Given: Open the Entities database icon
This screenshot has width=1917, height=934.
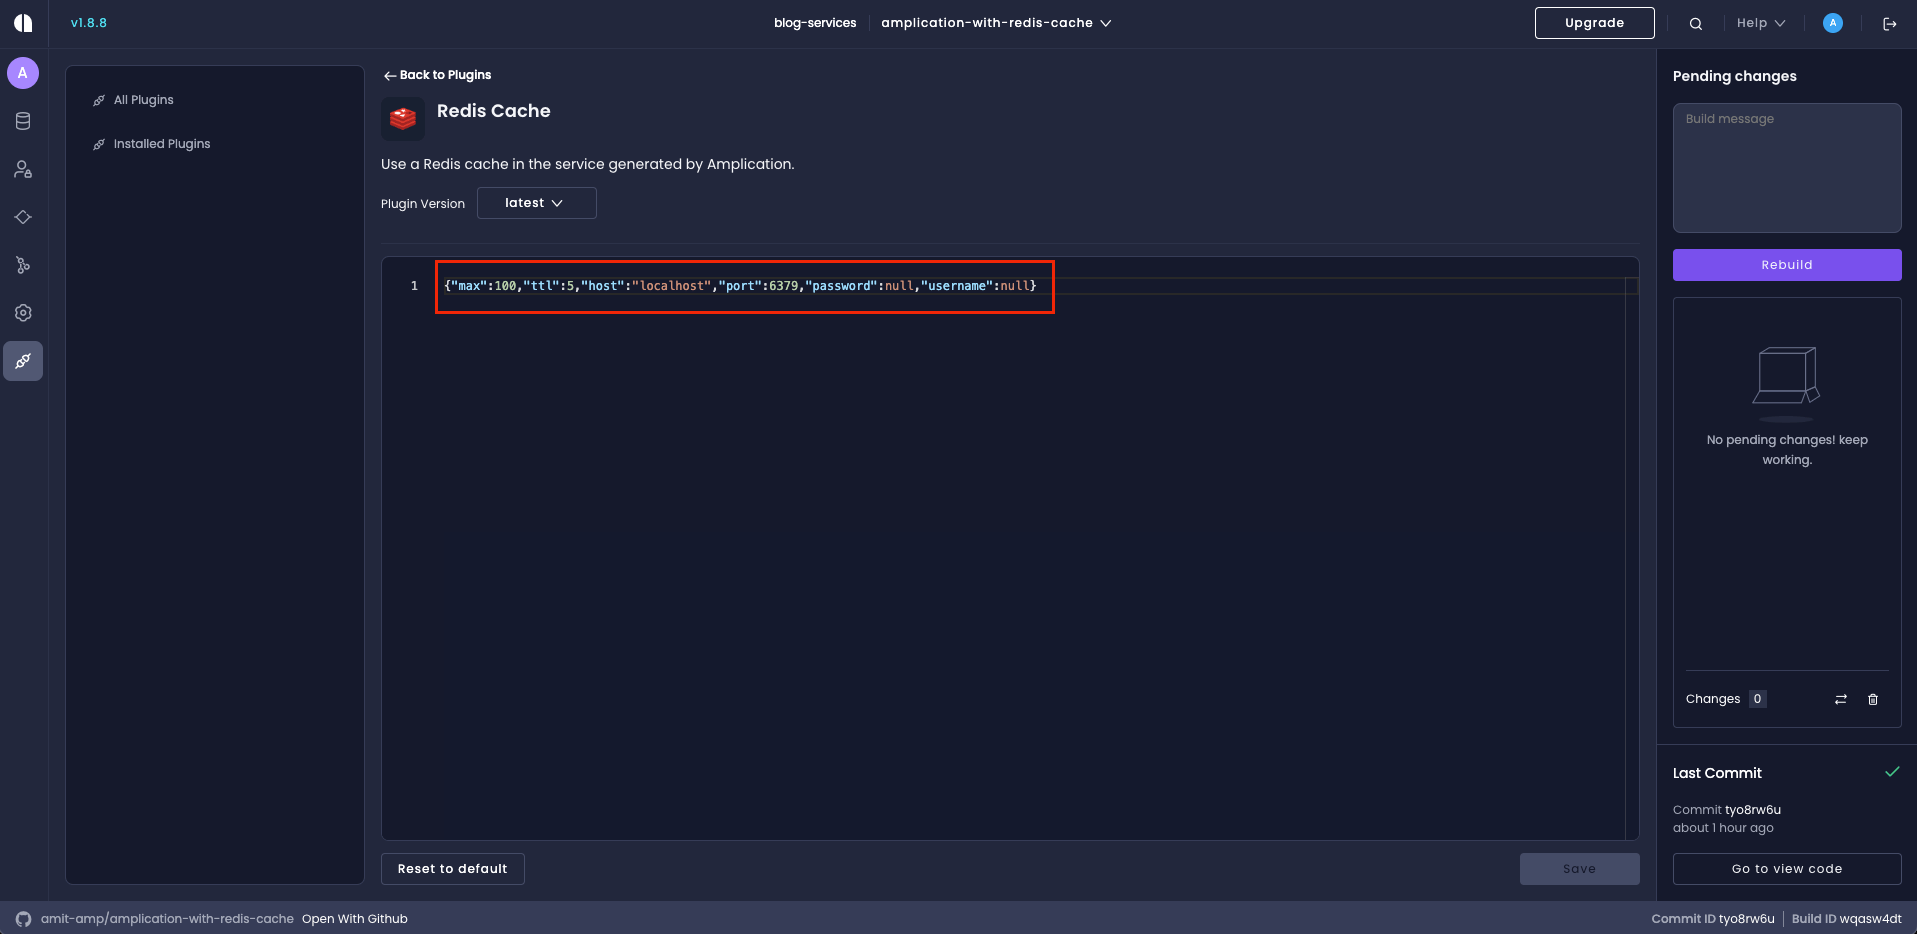Looking at the screenshot, I should [x=23, y=121].
